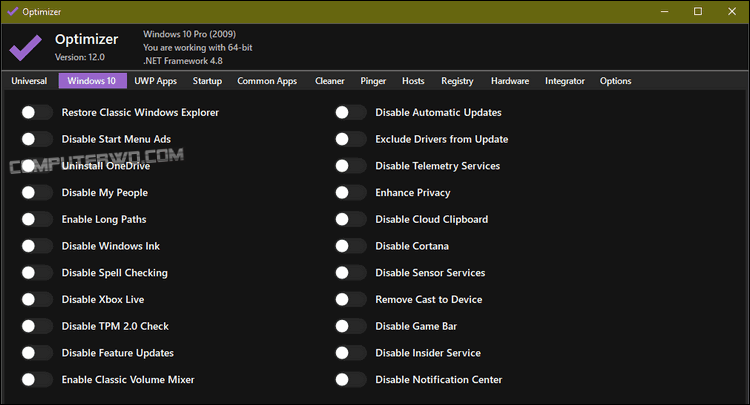The image size is (750, 405).
Task: Click the purple Optimizer checkmark logo
Action: point(25,47)
